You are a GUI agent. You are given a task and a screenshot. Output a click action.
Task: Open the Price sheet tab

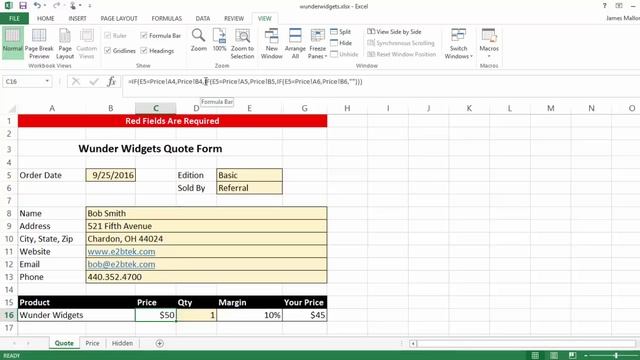[x=92, y=343]
